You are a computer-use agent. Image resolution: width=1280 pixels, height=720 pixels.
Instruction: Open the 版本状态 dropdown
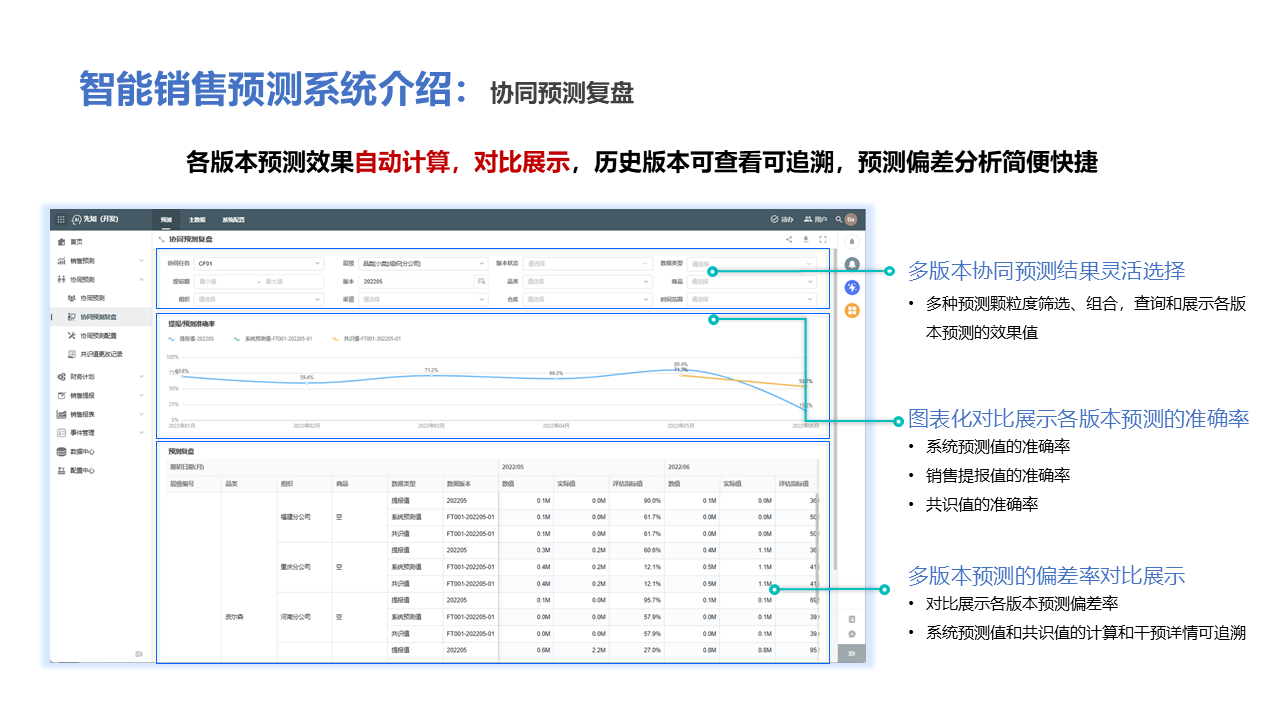[587, 264]
